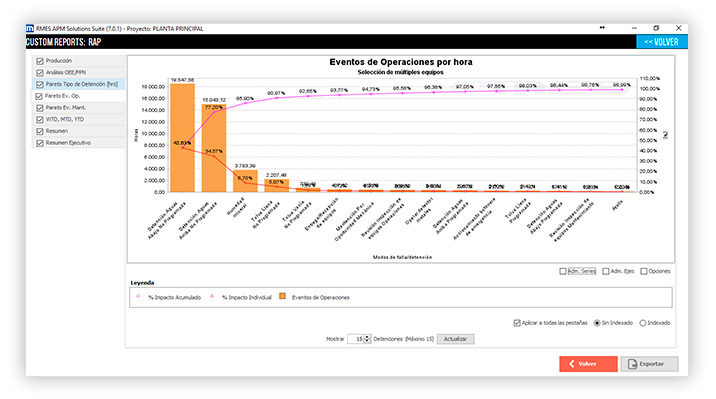Click the Volver back-arrow icon
The height and width of the screenshot is (399, 716).
tap(571, 364)
